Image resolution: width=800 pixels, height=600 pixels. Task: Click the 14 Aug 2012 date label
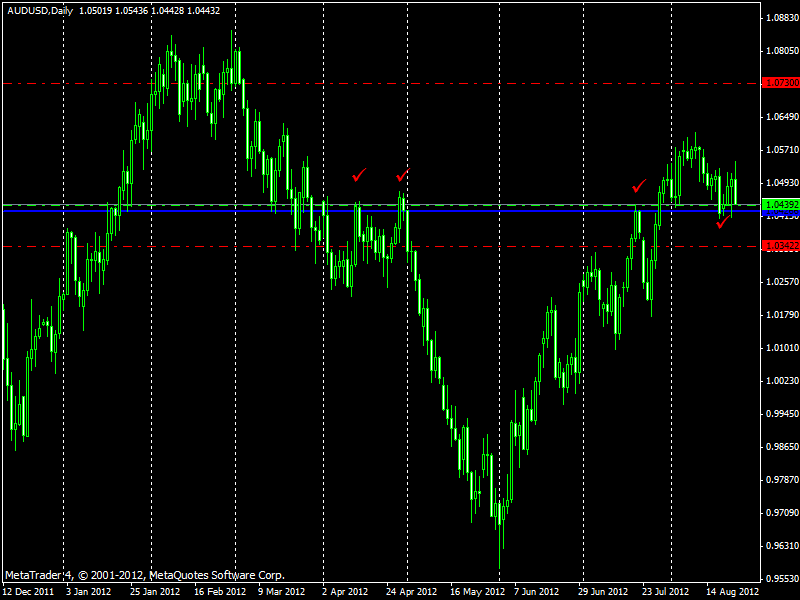pyautogui.click(x=733, y=591)
